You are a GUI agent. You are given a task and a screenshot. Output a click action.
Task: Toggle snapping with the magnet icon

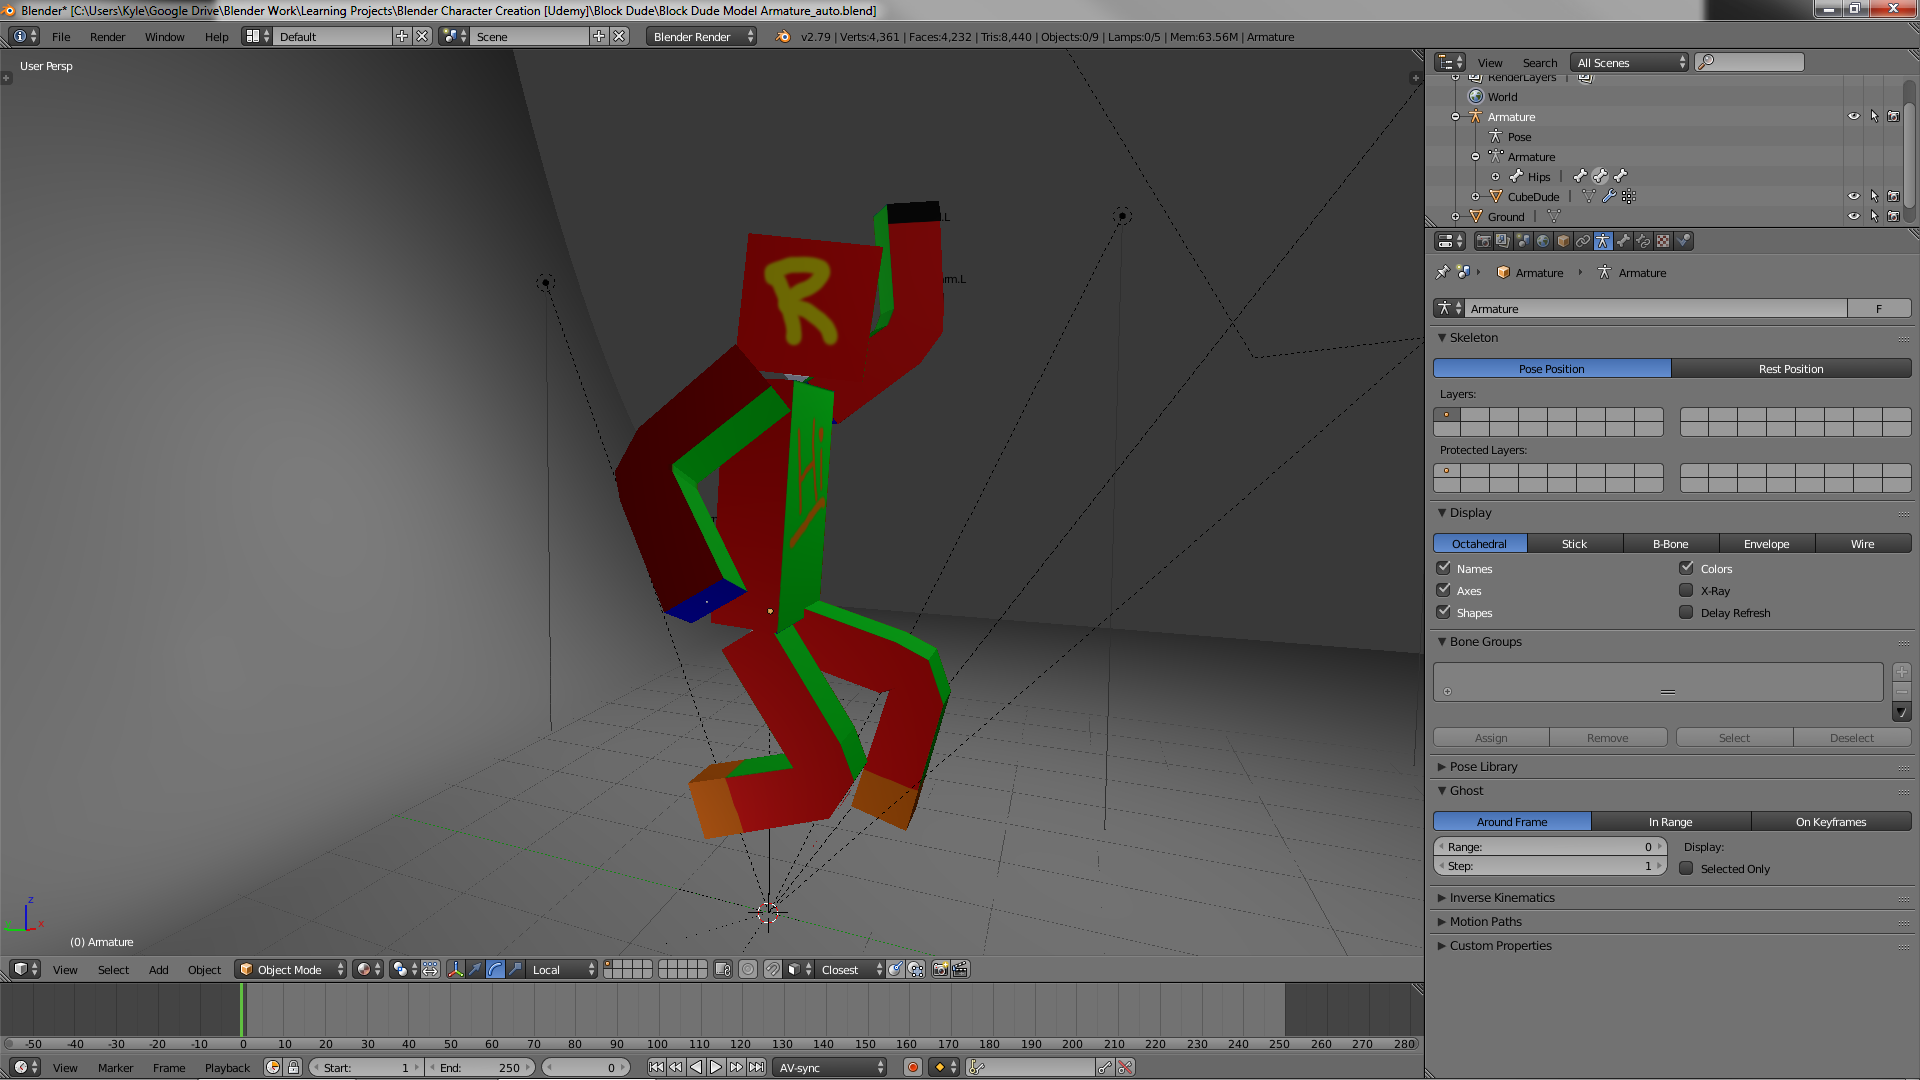(x=772, y=969)
